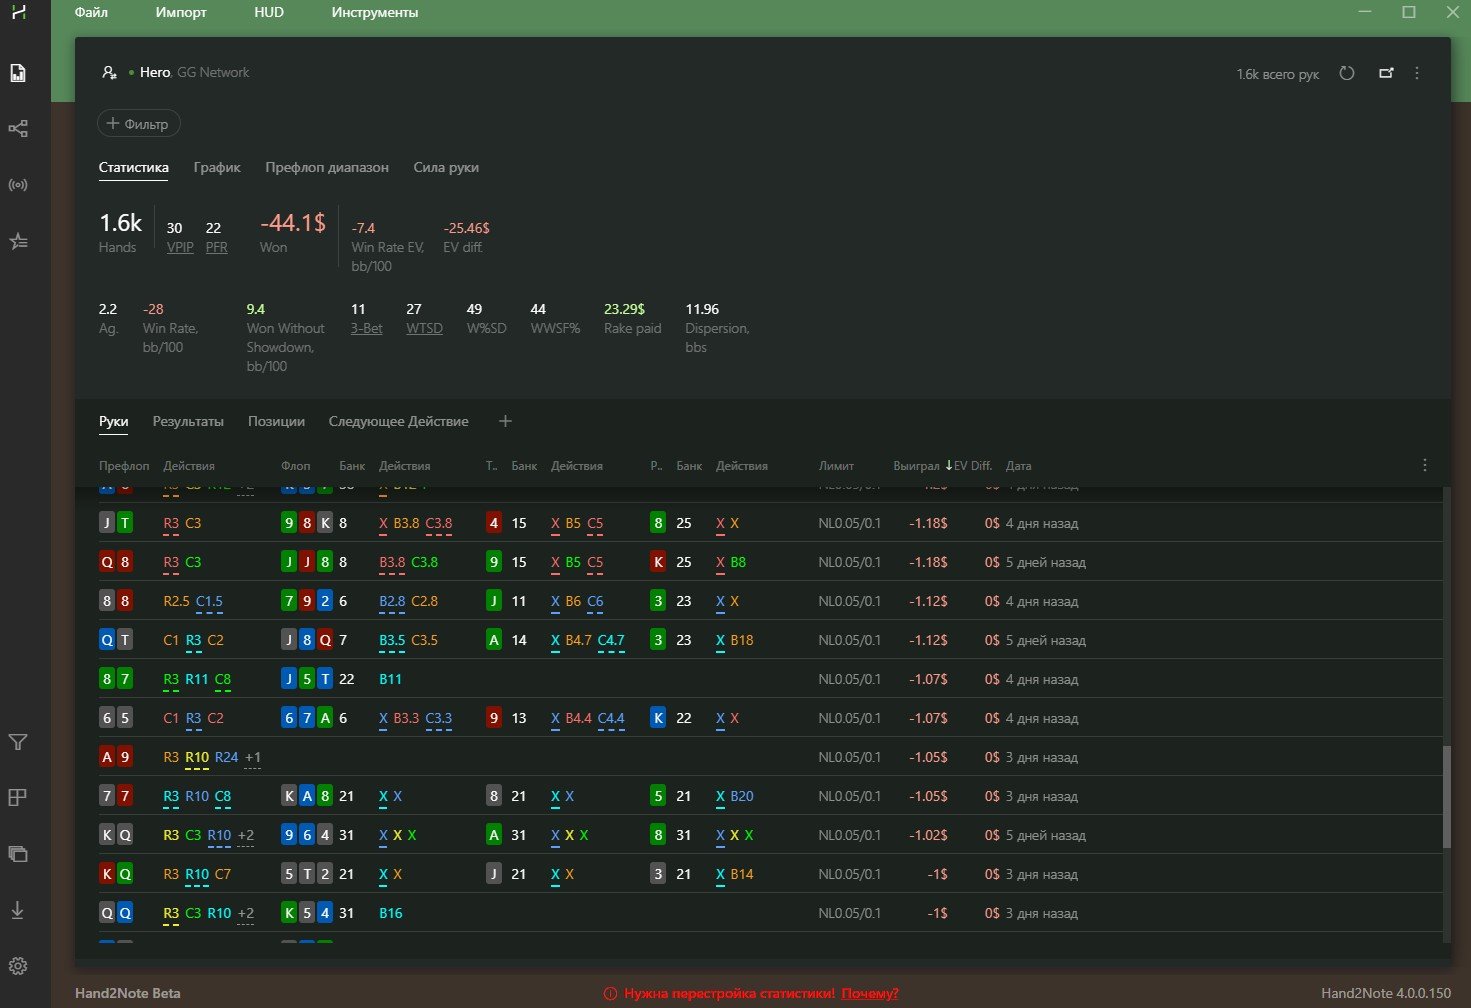Select the 6 5 hand row
Screen dimensions: 1471x1008
click(770, 718)
